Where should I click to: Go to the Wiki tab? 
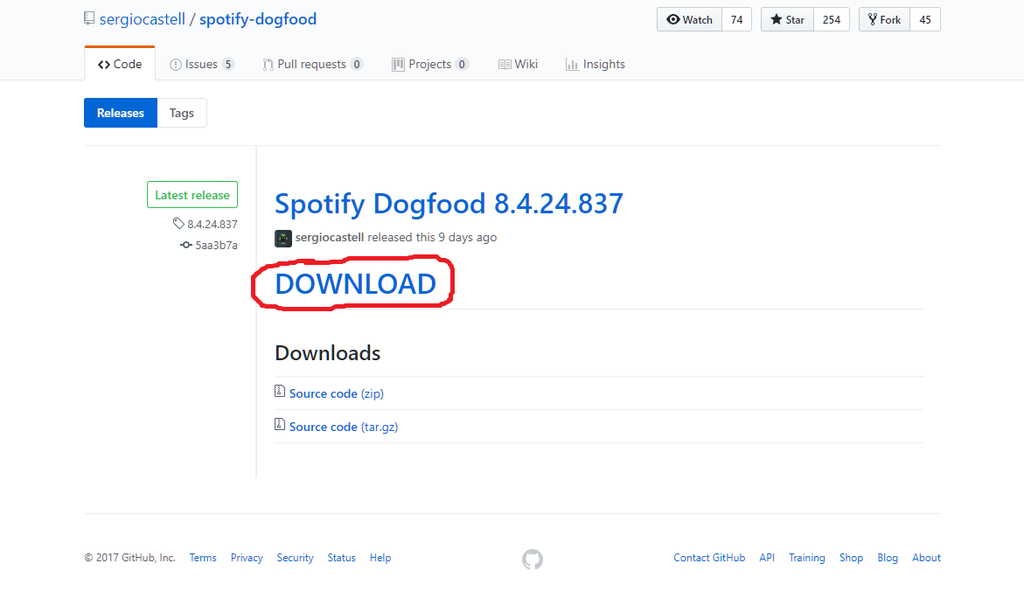pyautogui.click(x=518, y=64)
